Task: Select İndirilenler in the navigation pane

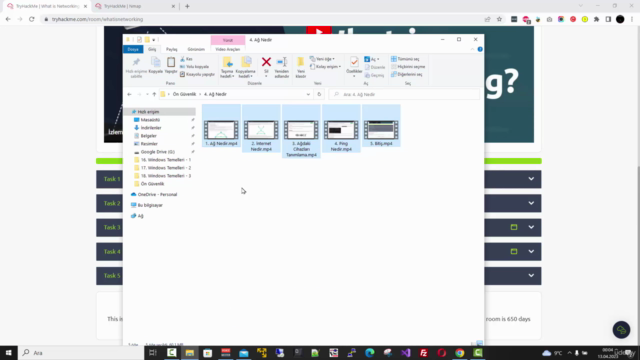Action: tap(151, 128)
